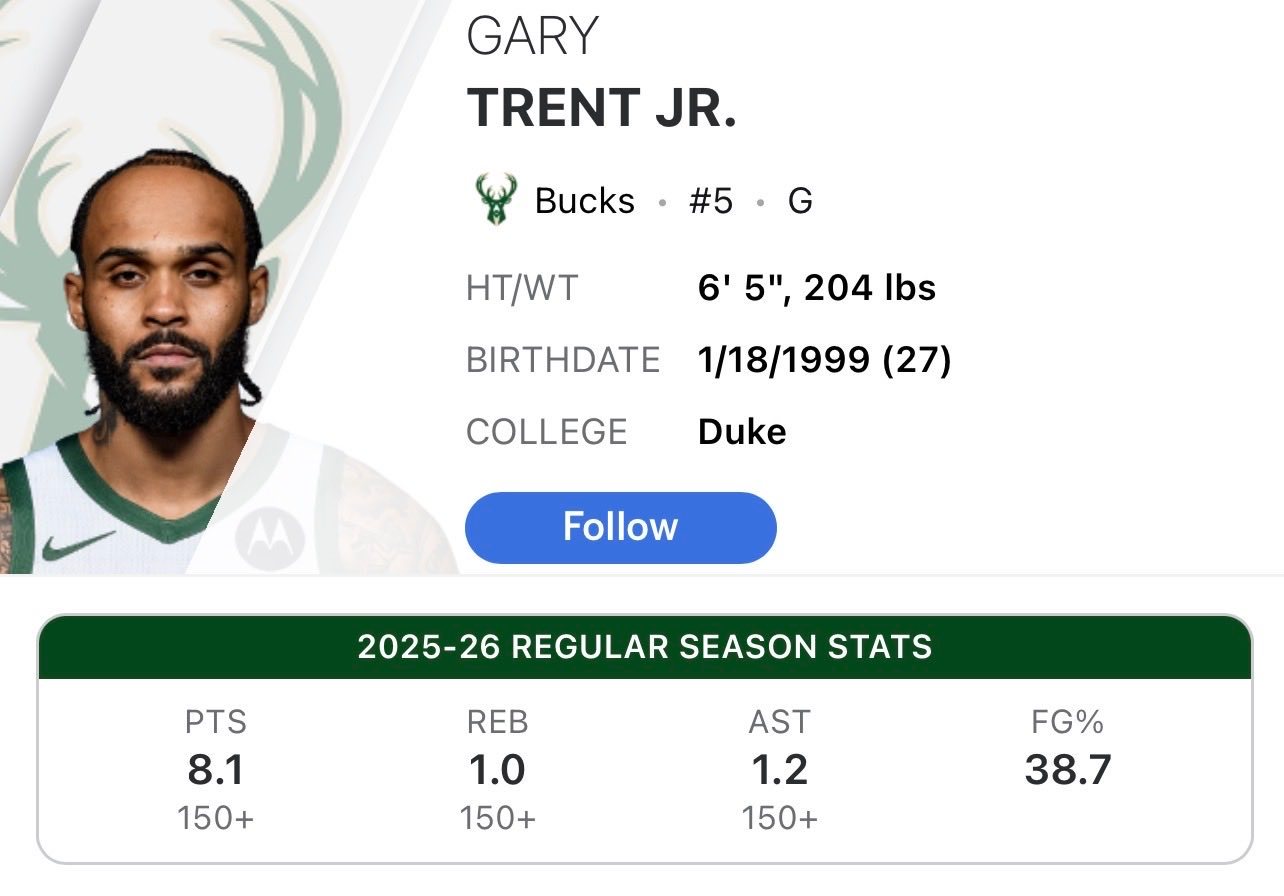Click the 2025-26 Regular Season Stats header
Screen dimensions: 1284x896
pos(645,647)
